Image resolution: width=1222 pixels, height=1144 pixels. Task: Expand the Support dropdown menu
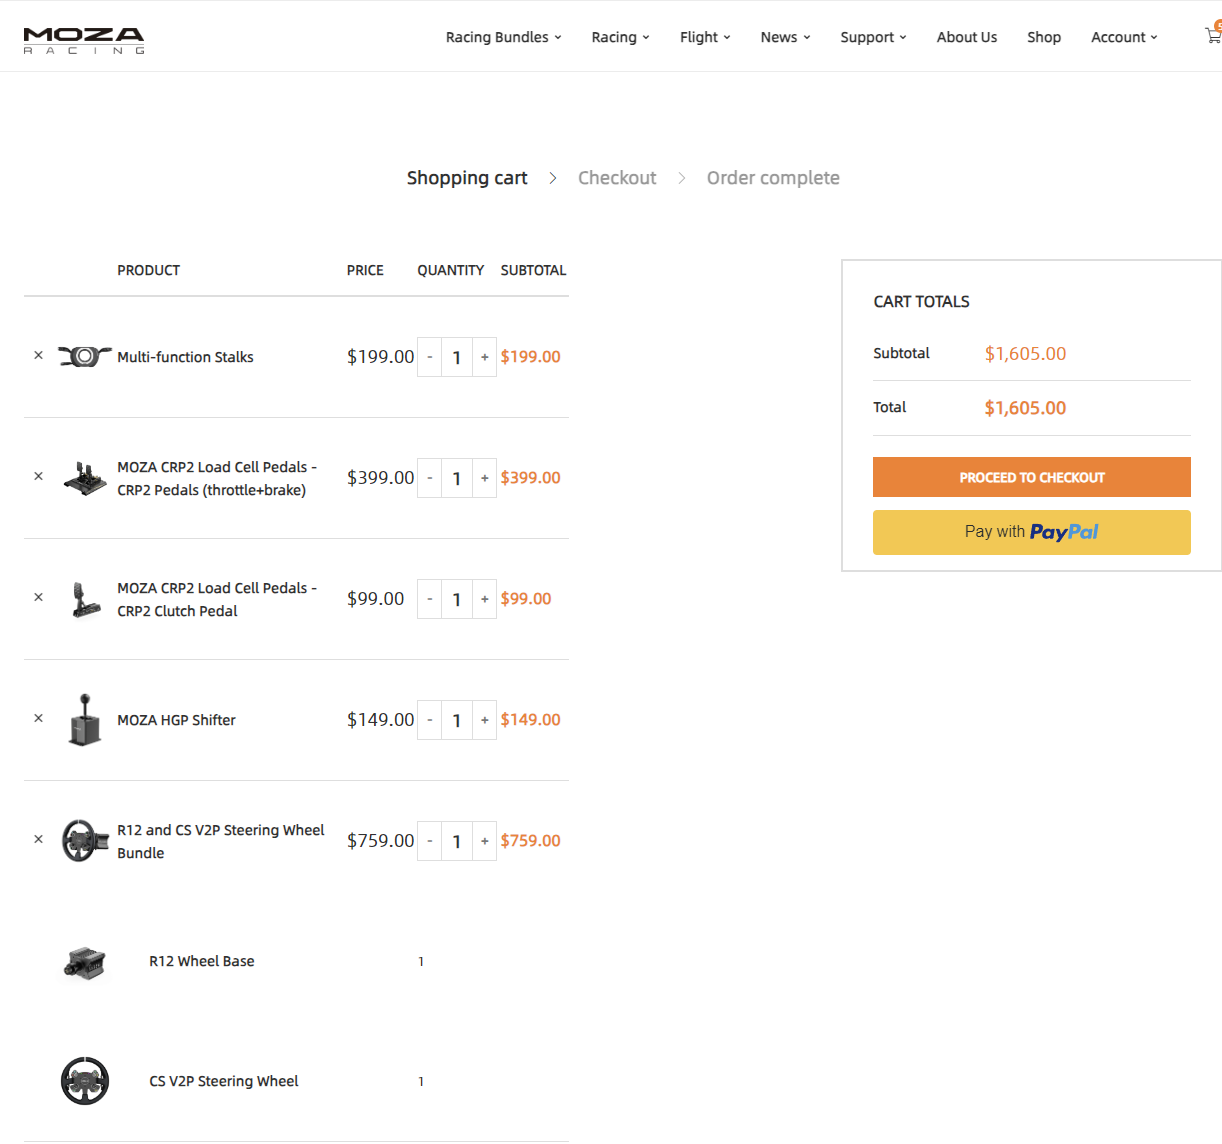coord(873,37)
